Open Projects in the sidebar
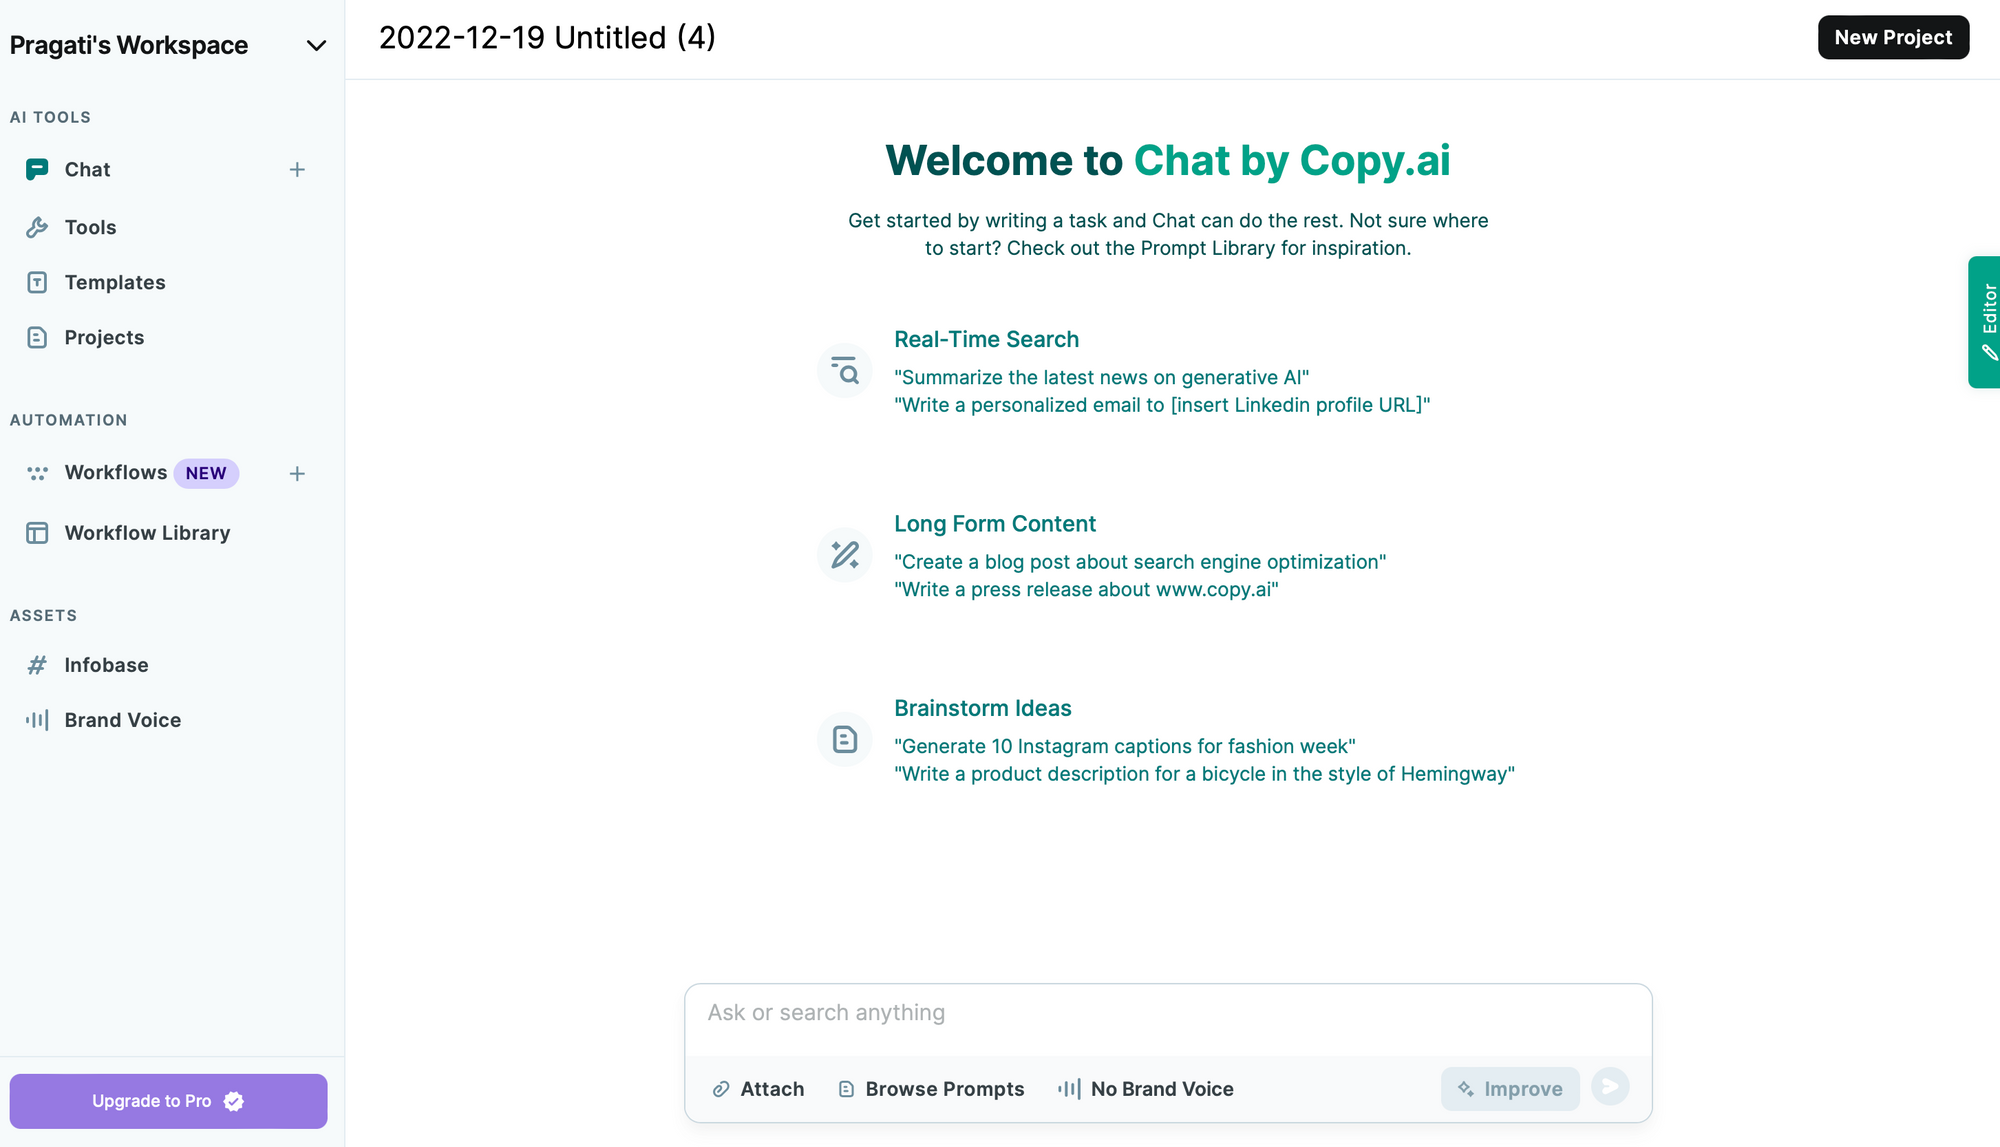This screenshot has width=2000, height=1147. [104, 337]
